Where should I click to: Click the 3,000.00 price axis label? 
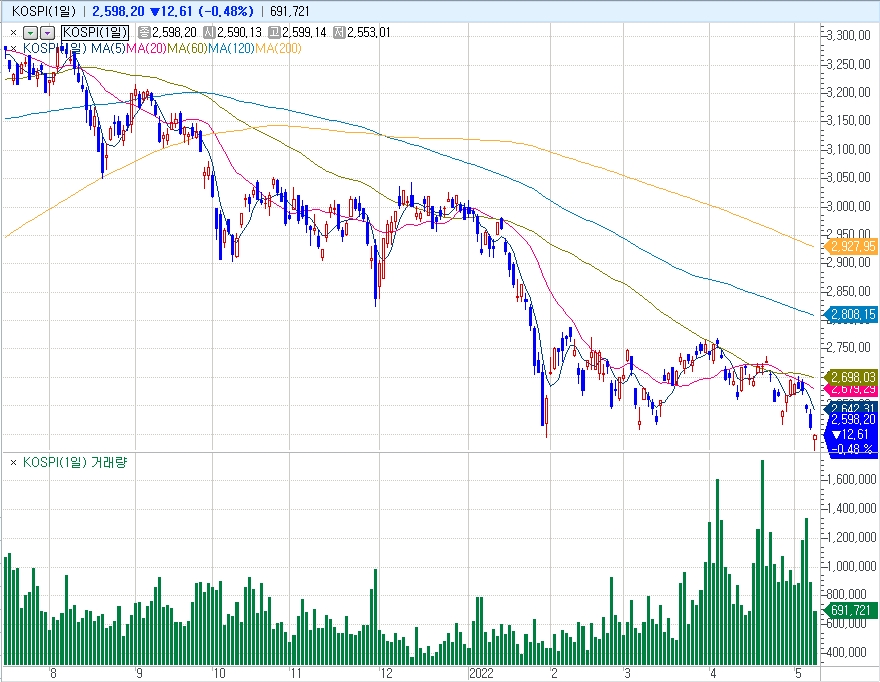click(849, 206)
